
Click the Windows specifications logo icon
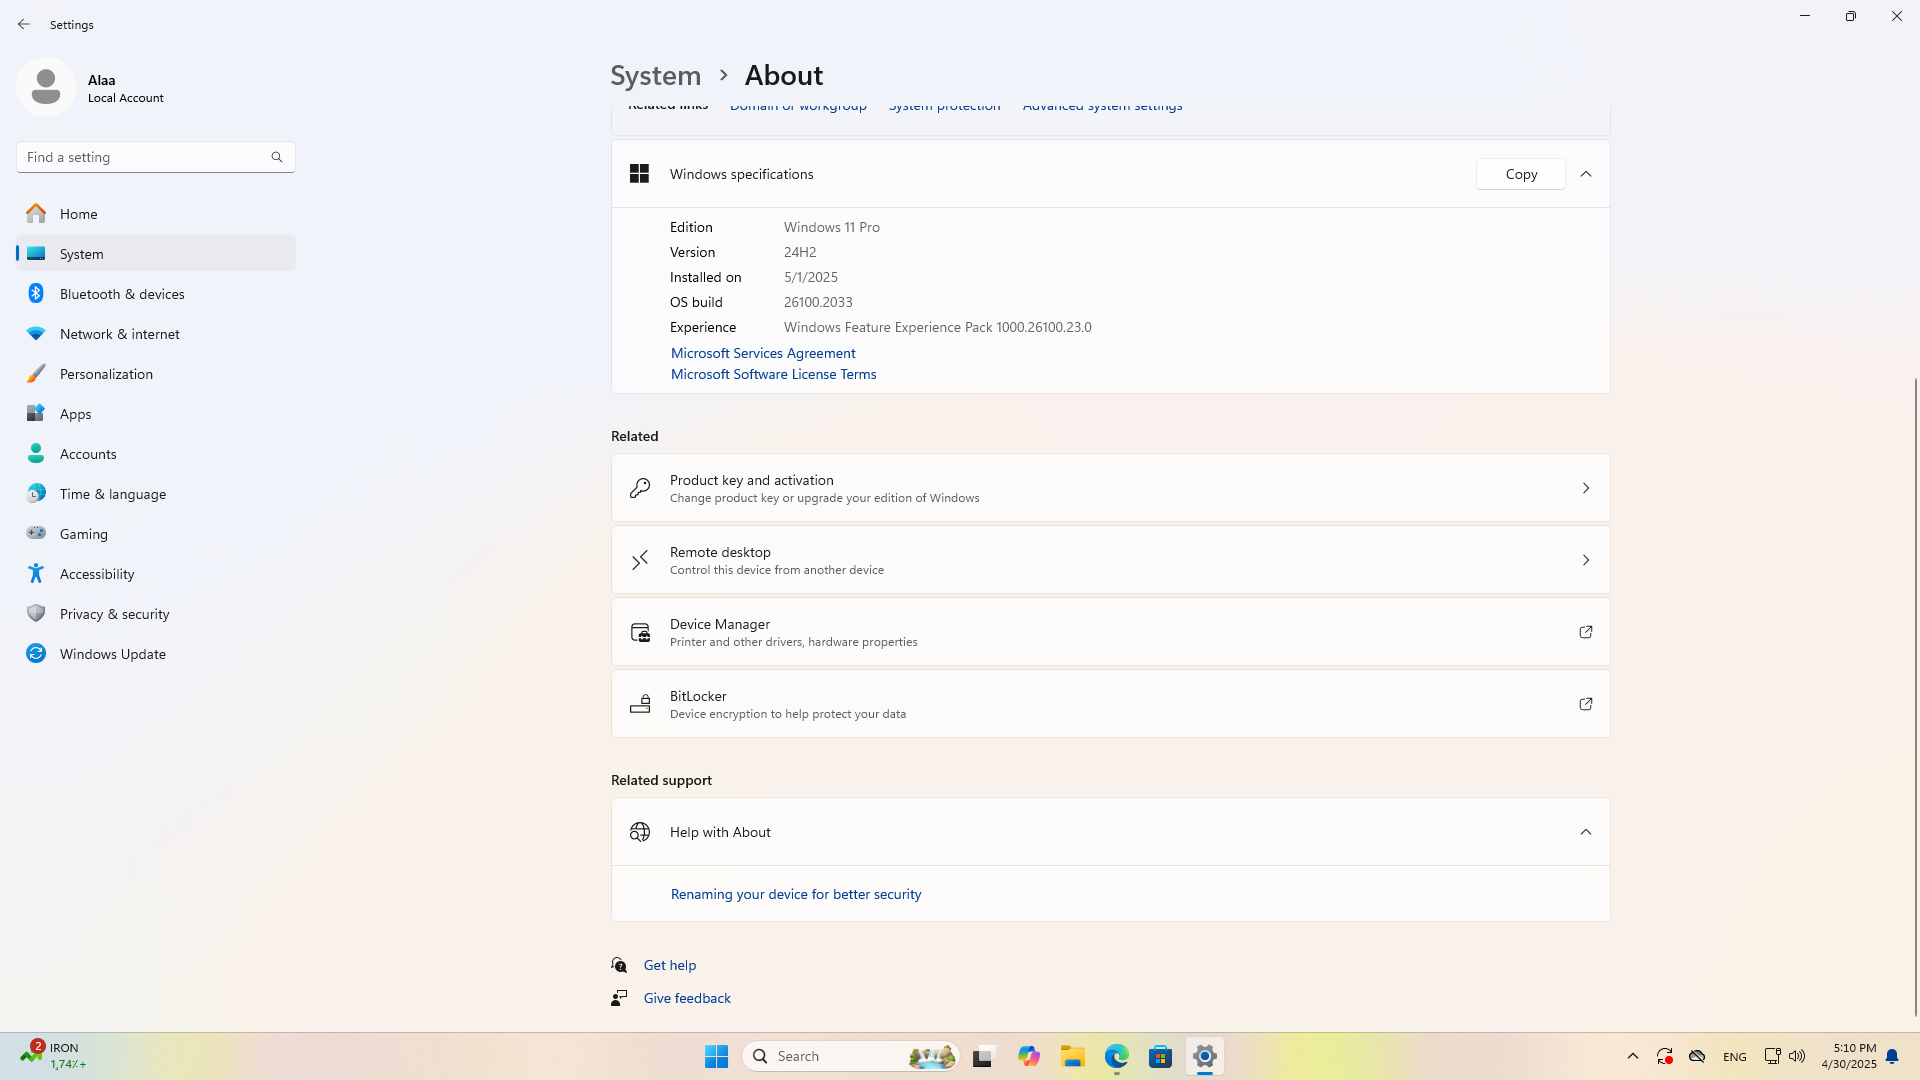pyautogui.click(x=640, y=174)
